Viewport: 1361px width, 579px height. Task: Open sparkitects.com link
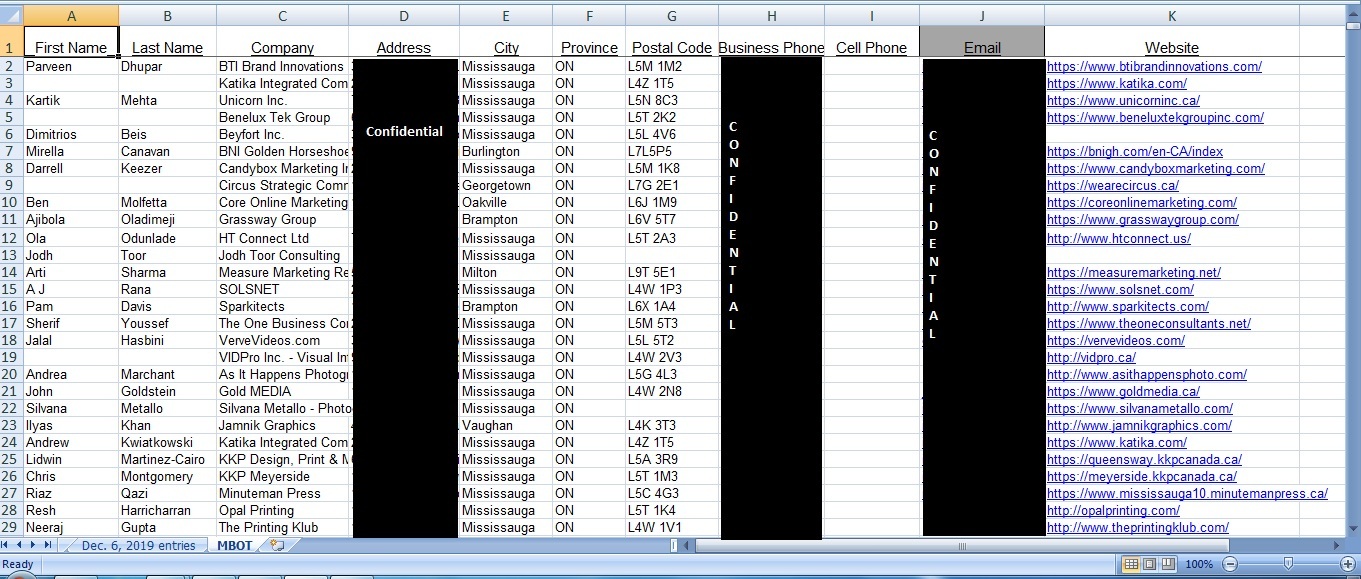[x=1128, y=307]
